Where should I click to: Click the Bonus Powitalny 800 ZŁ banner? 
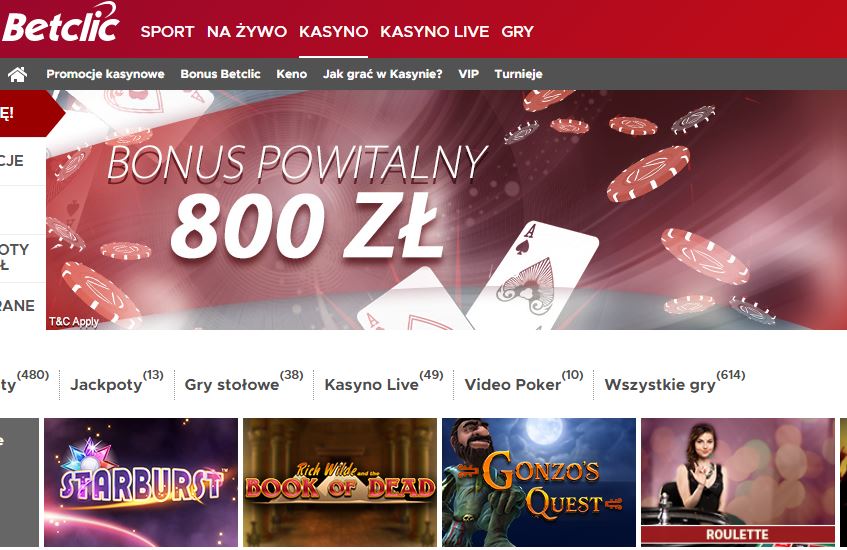click(446, 210)
